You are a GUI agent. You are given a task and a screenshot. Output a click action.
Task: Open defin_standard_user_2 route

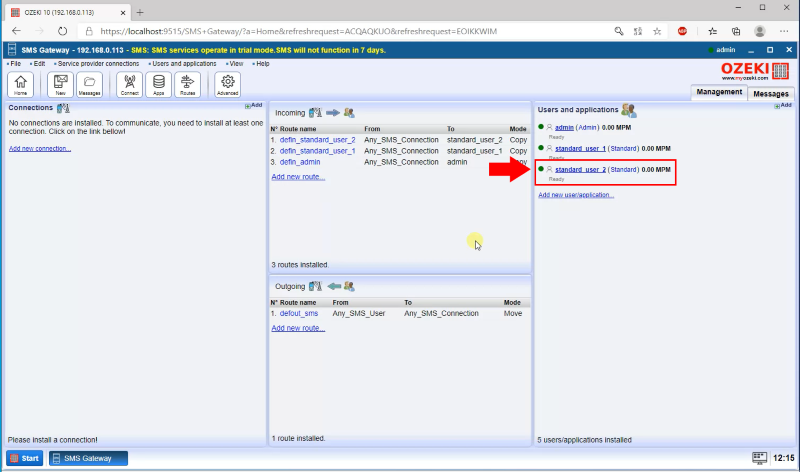(317, 140)
